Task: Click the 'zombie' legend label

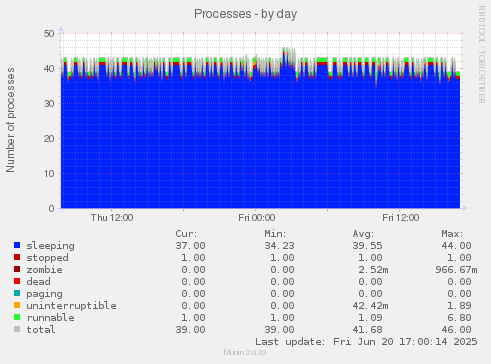Action: coord(44,270)
